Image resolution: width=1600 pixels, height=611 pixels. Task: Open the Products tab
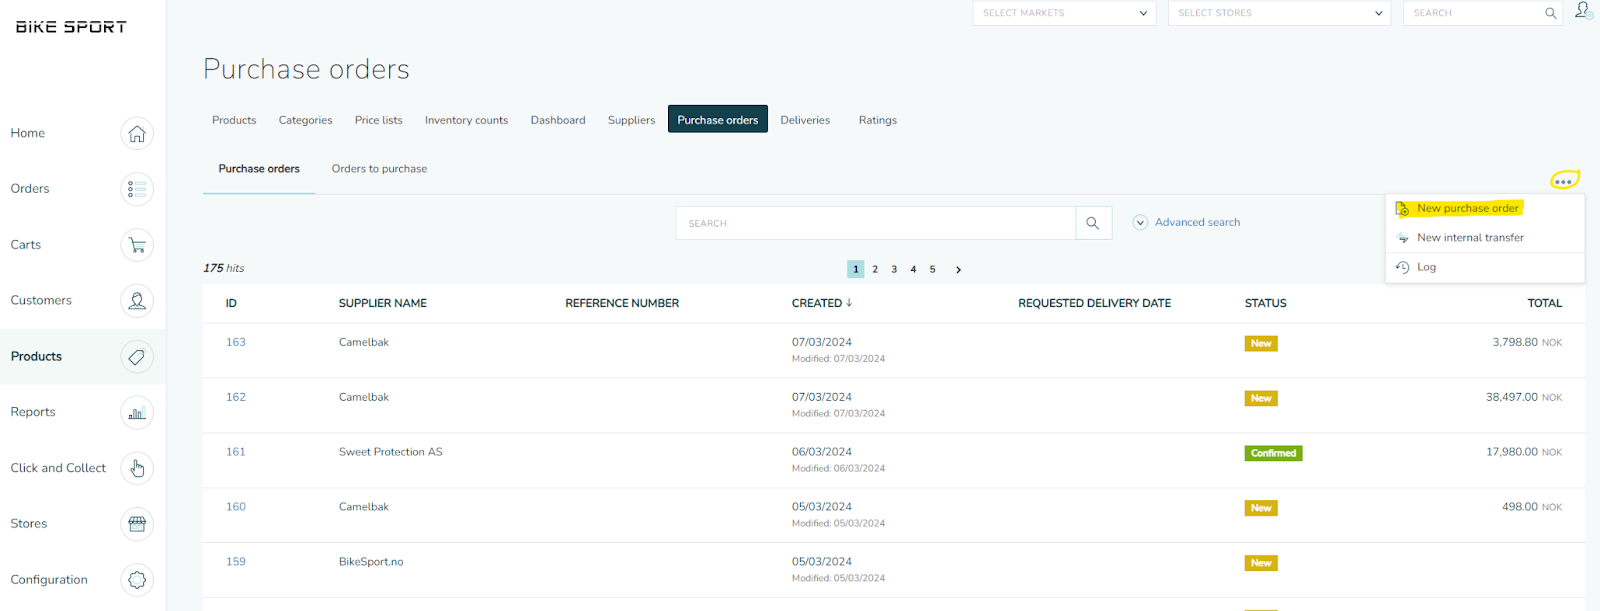pos(234,120)
